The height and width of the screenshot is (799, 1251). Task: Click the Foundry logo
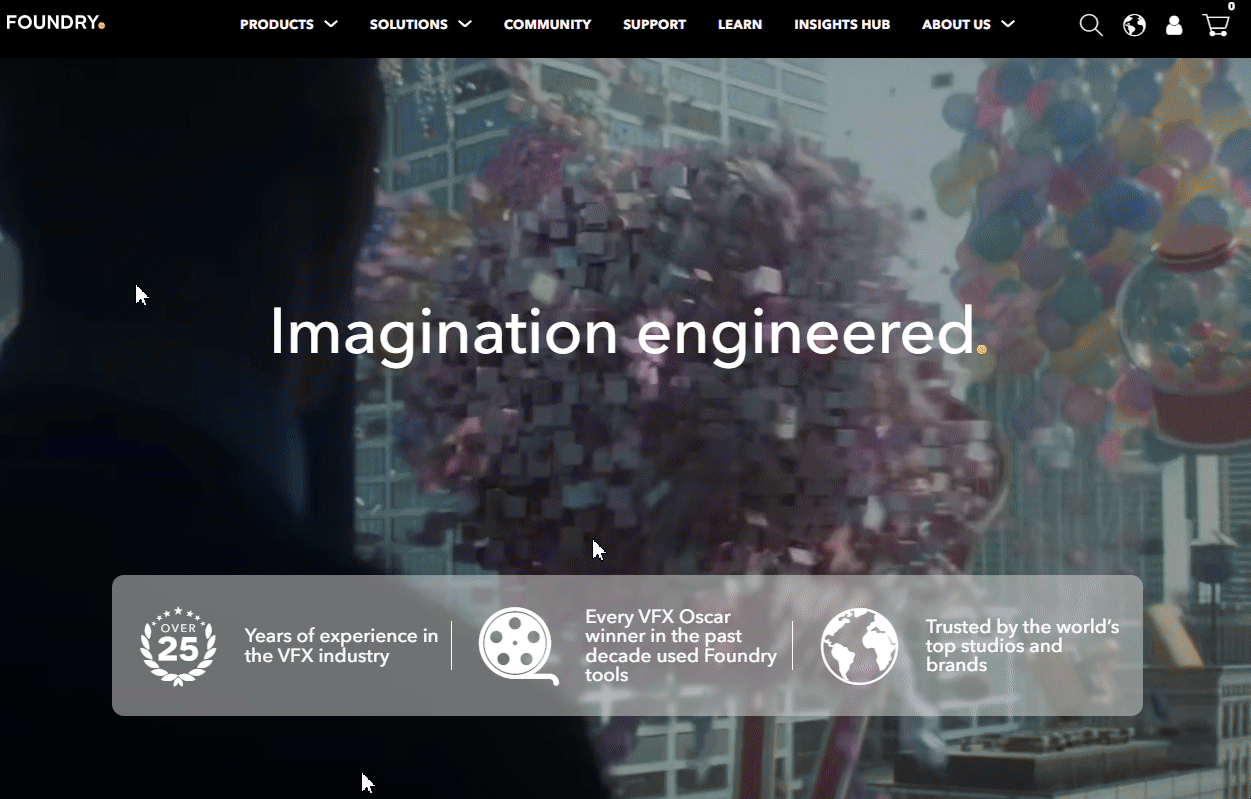(x=55, y=21)
